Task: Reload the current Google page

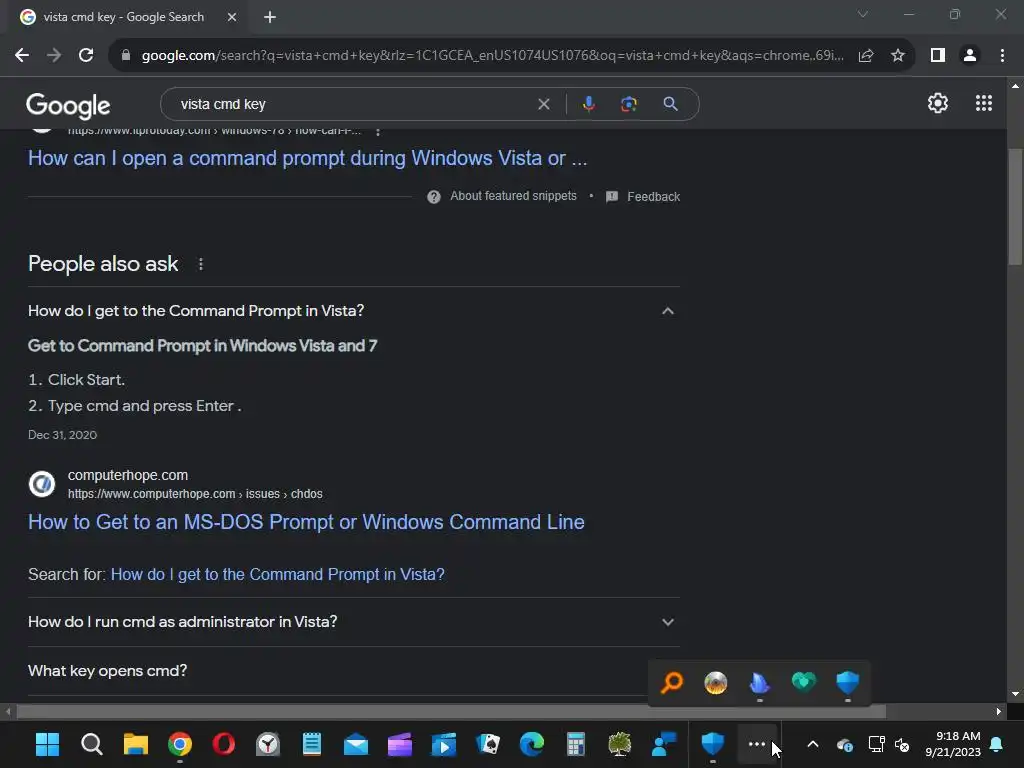Action: 86,56
